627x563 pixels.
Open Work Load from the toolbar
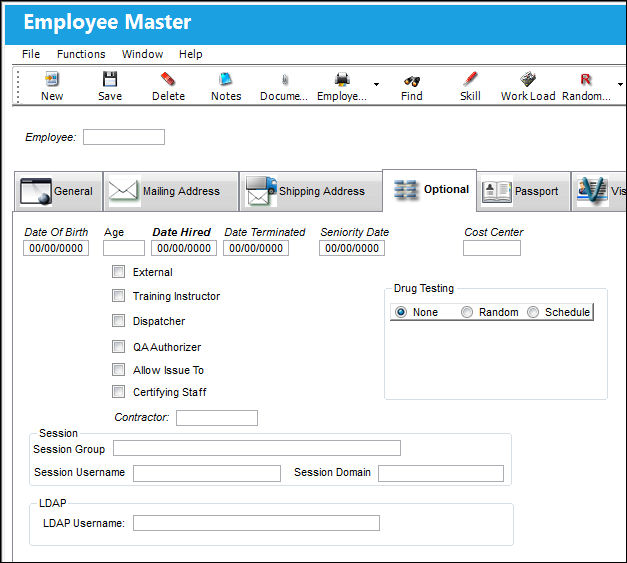pos(528,79)
